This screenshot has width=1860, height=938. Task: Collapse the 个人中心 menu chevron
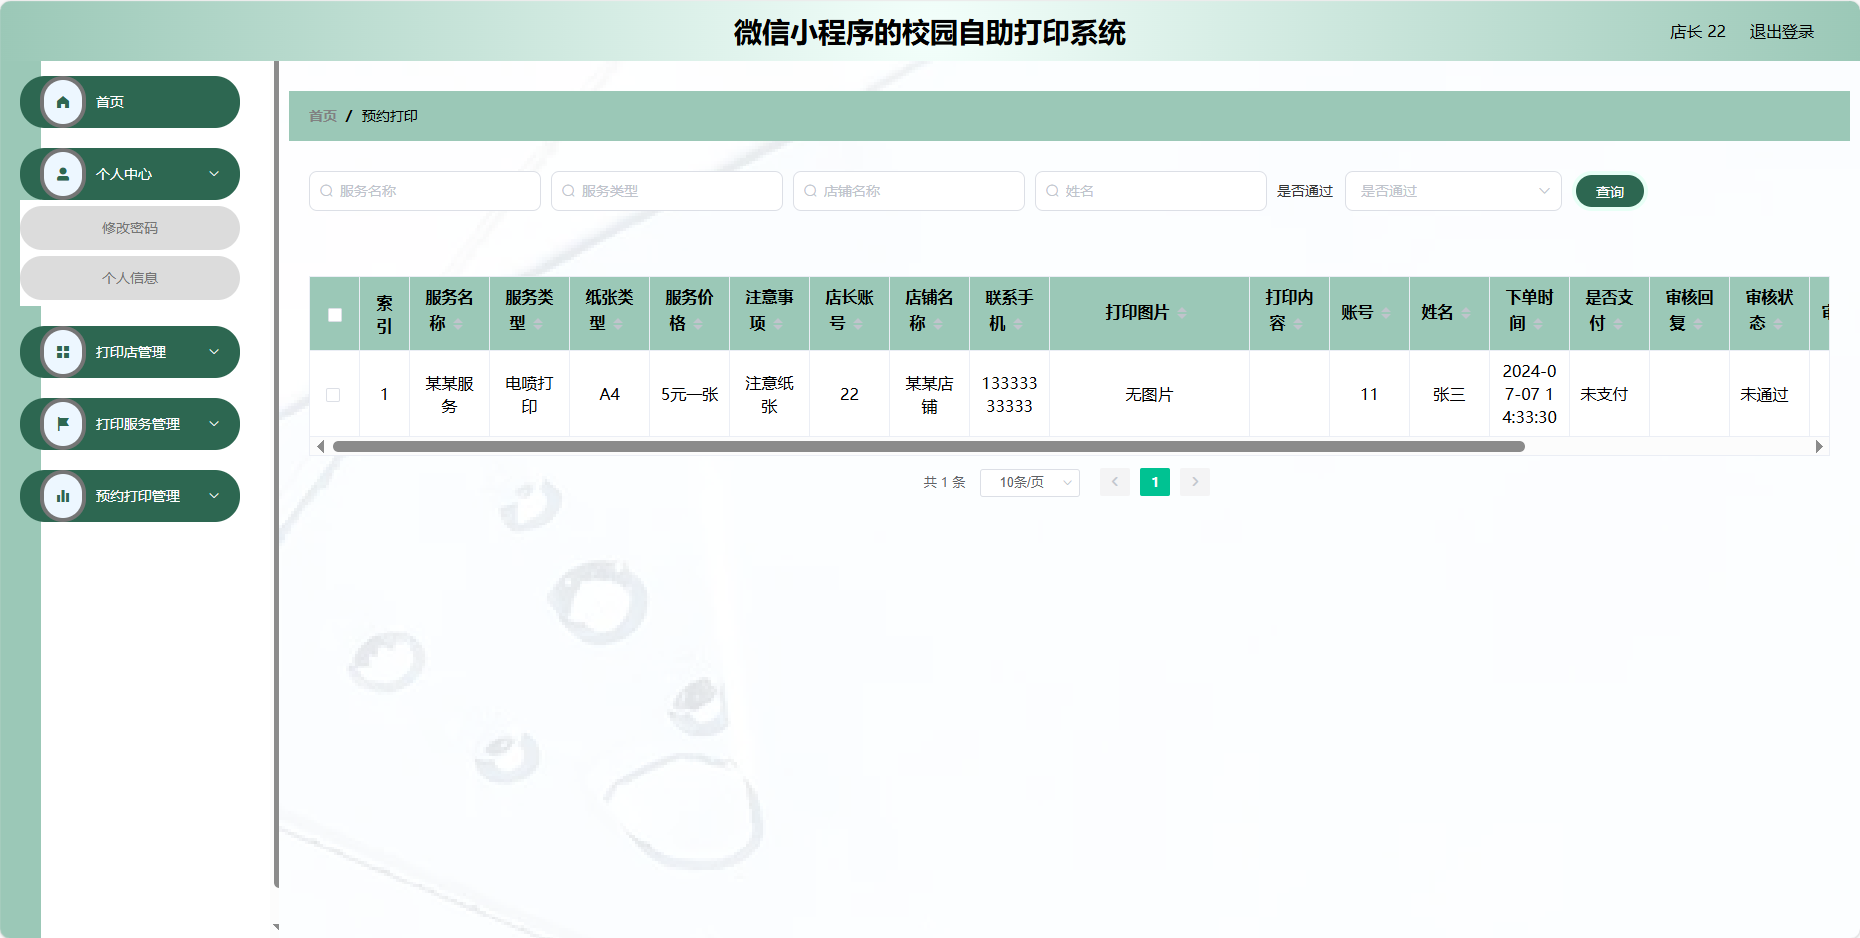pos(214,174)
